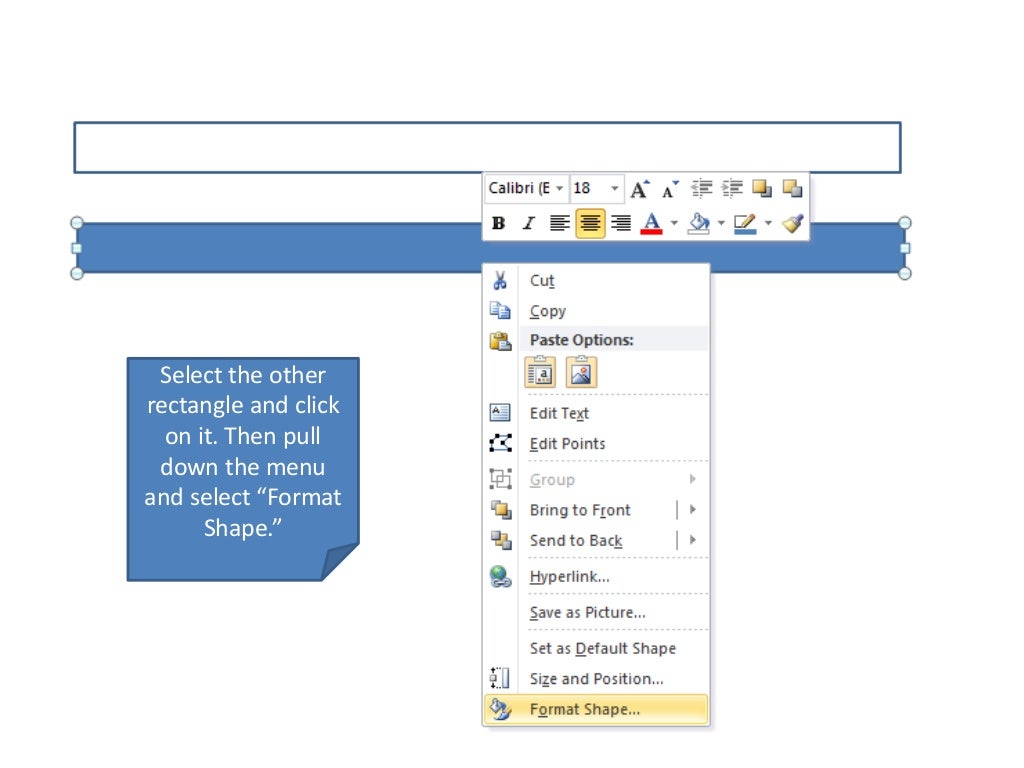Click the blue instruction note shape
Viewport: 1024px width, 768px height.
[x=243, y=469]
